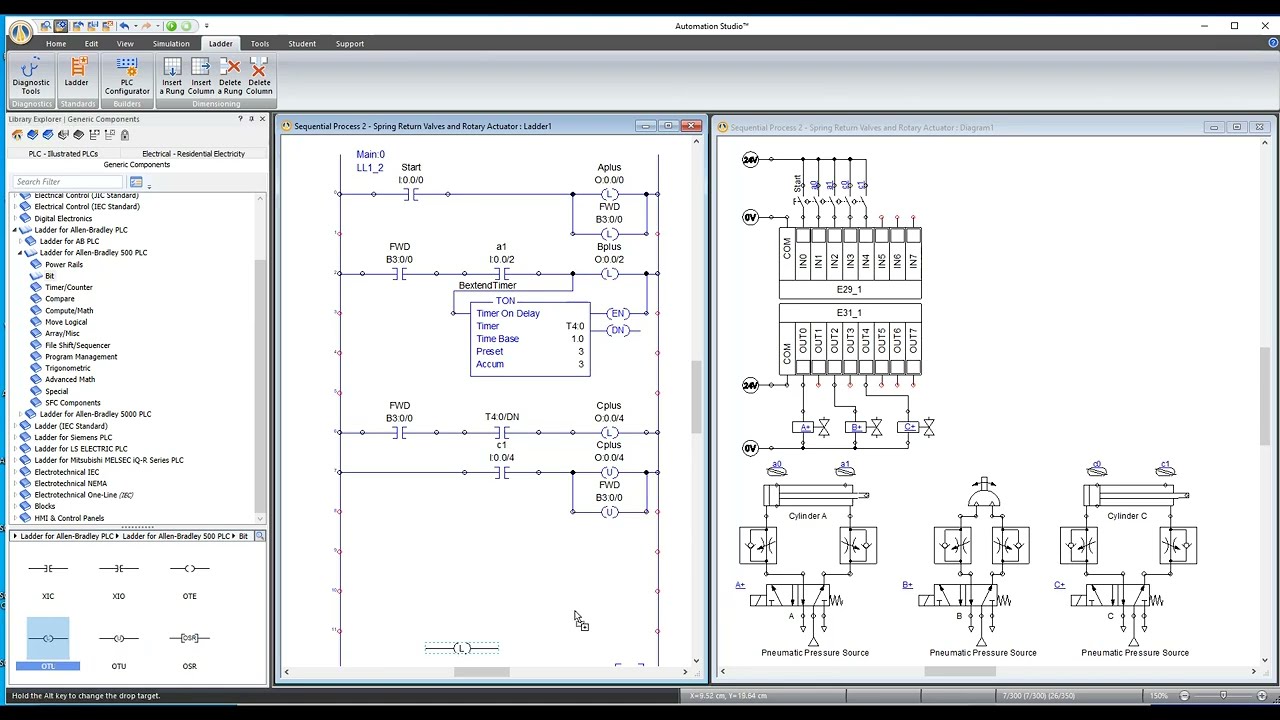Expand Ladder (IEC Standard) node
The height and width of the screenshot is (720, 1280).
(x=15, y=426)
